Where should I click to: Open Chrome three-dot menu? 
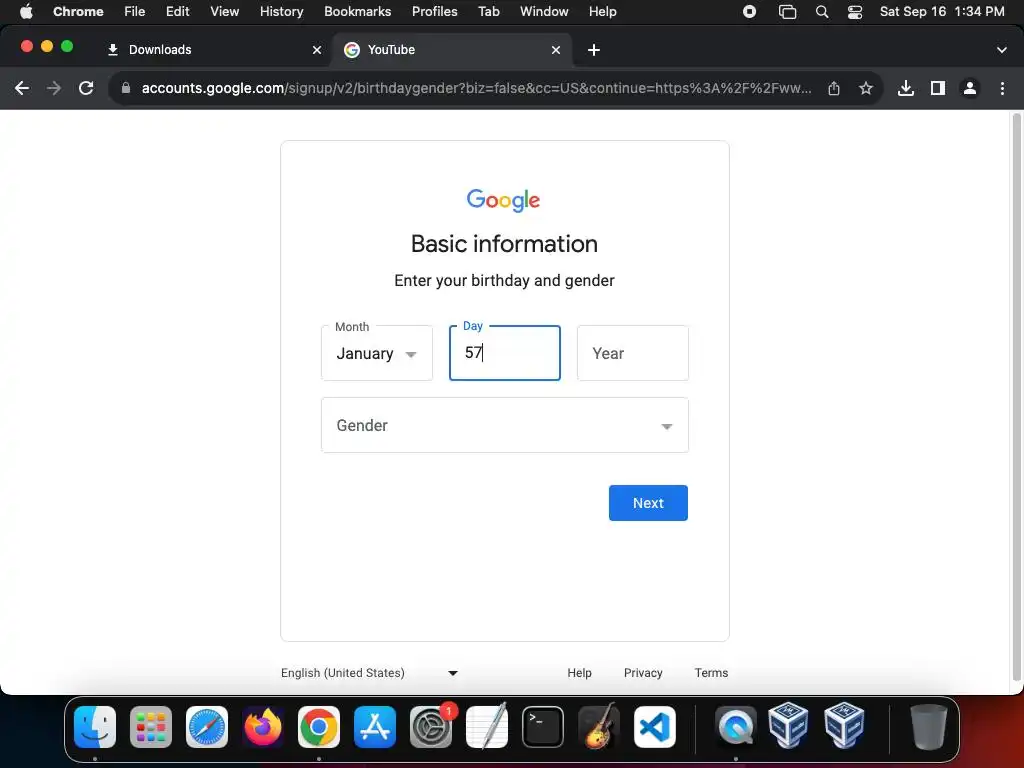click(1002, 88)
